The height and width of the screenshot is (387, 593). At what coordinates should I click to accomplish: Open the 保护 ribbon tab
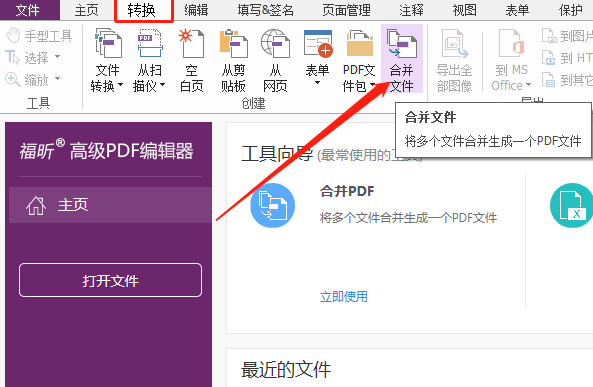pyautogui.click(x=571, y=10)
